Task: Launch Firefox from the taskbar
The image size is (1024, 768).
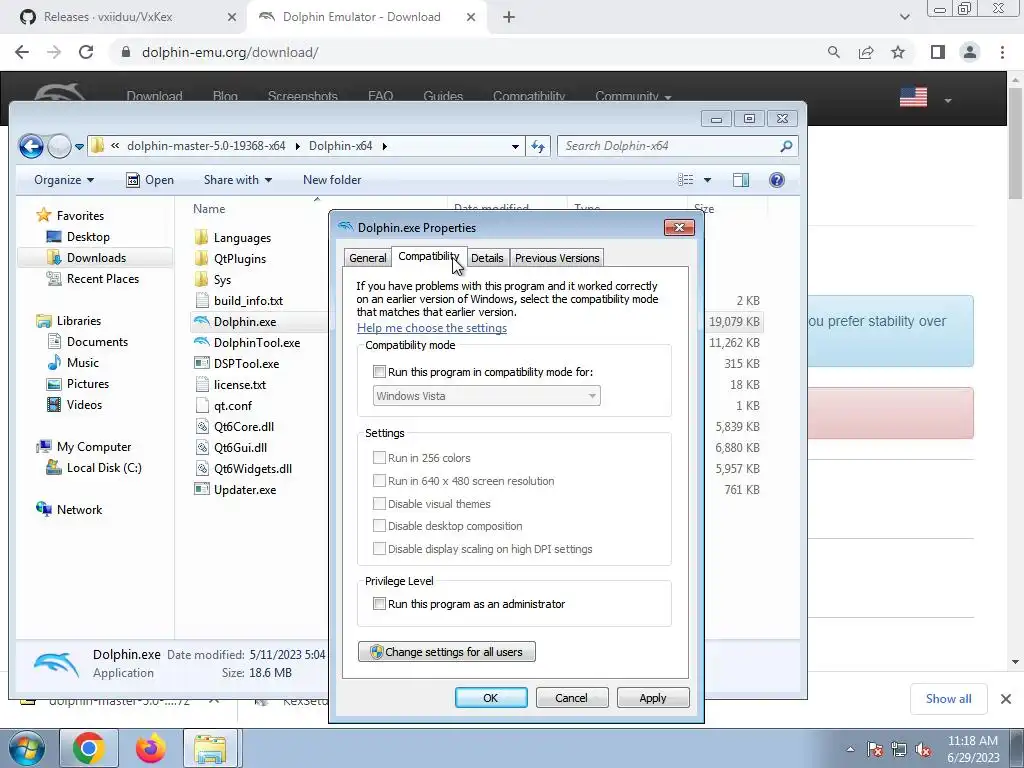Action: coord(150,748)
